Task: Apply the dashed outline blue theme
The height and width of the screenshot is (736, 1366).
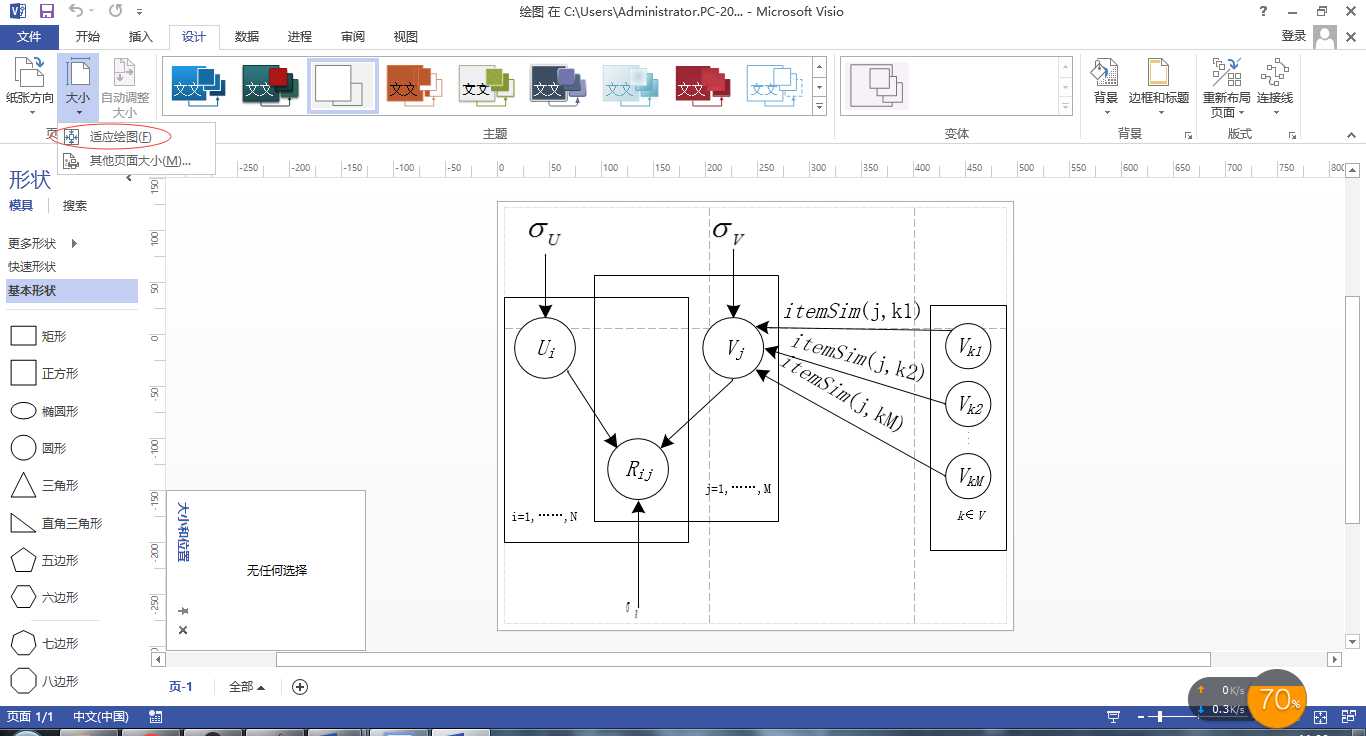Action: (x=775, y=86)
